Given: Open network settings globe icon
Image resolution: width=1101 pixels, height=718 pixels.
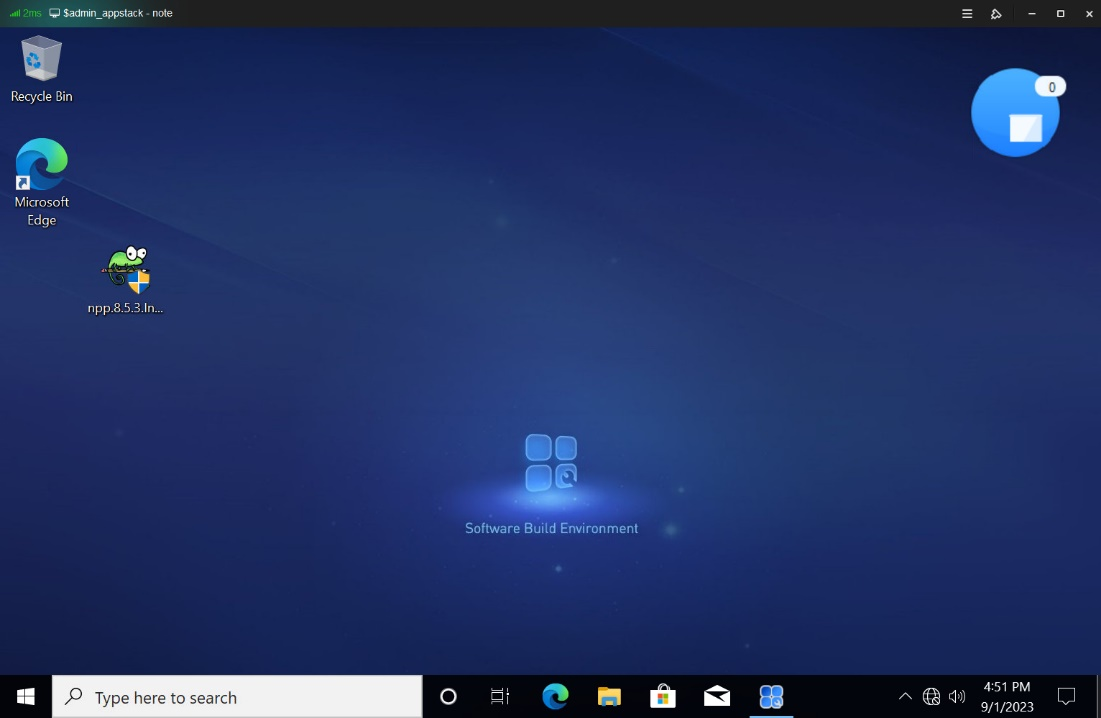Looking at the screenshot, I should coord(931,697).
